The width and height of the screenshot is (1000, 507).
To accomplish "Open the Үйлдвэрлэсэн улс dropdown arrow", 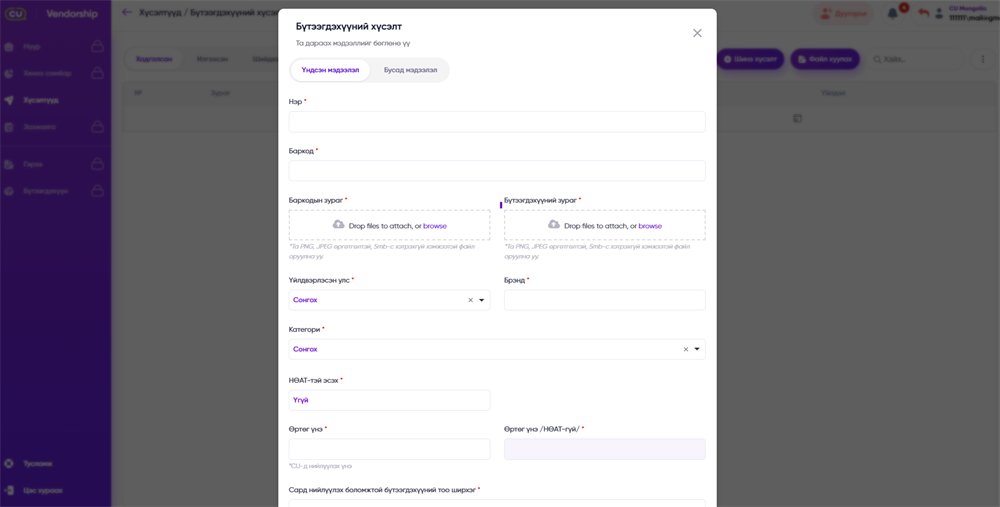I will 482,300.
